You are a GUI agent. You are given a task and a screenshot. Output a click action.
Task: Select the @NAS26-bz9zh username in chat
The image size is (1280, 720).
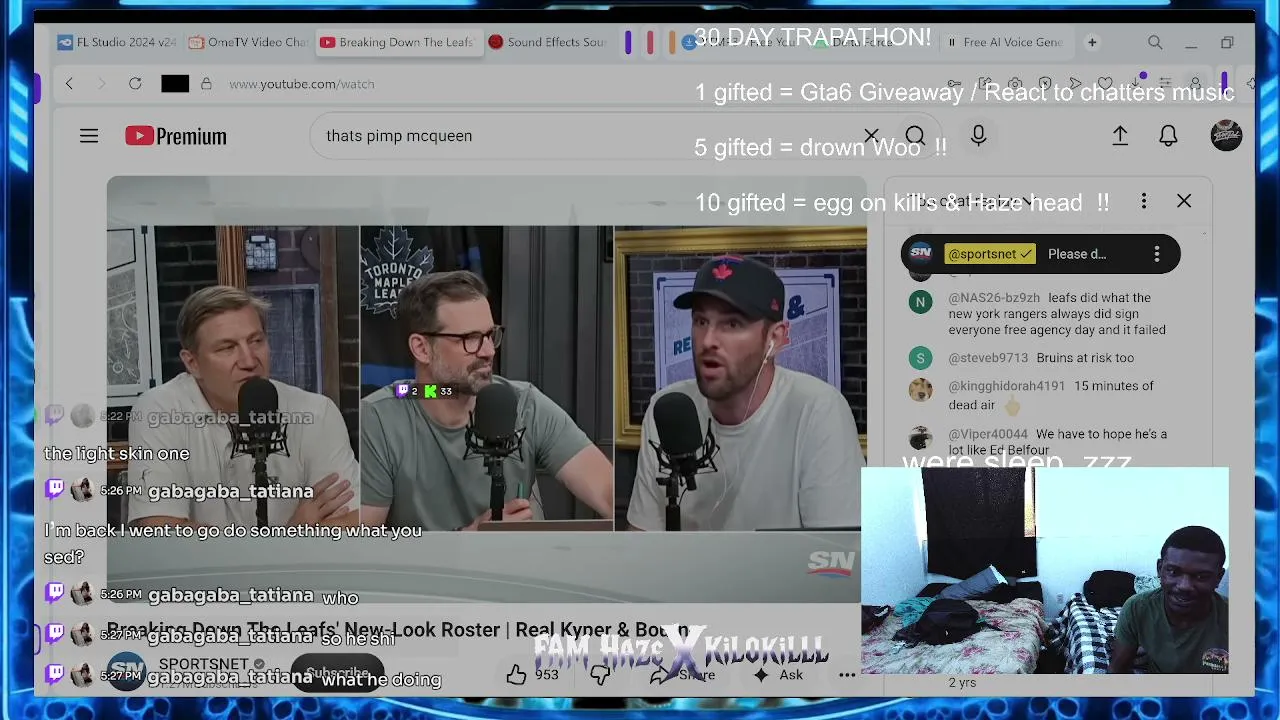pyautogui.click(x=994, y=298)
